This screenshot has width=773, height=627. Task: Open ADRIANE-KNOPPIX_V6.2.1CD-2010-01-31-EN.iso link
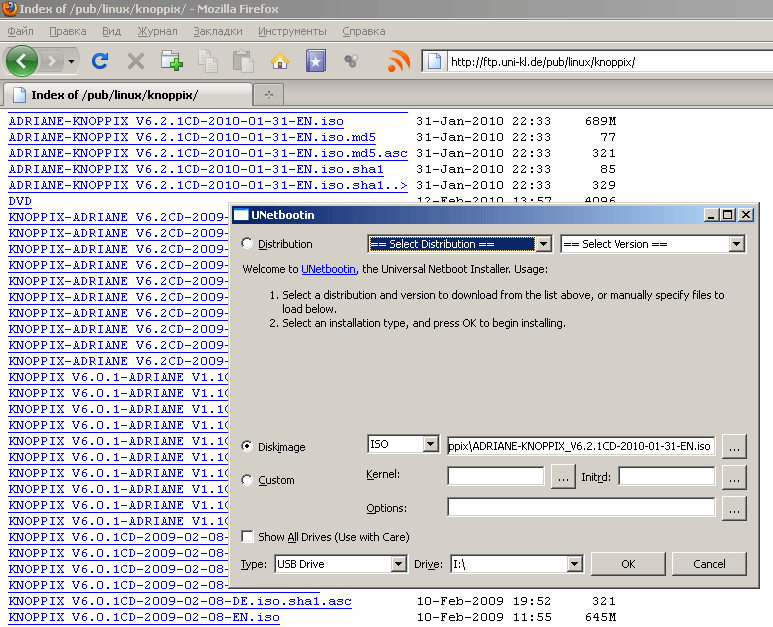tap(176, 121)
